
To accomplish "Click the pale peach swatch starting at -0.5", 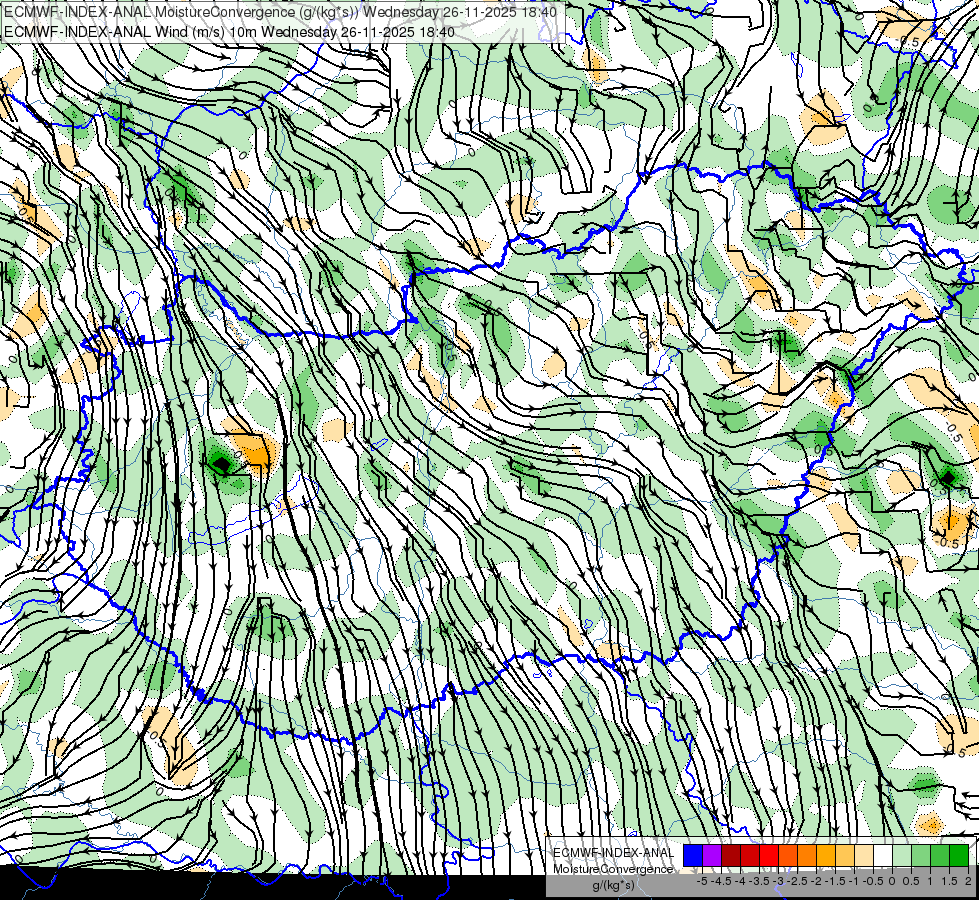I will (864, 855).
